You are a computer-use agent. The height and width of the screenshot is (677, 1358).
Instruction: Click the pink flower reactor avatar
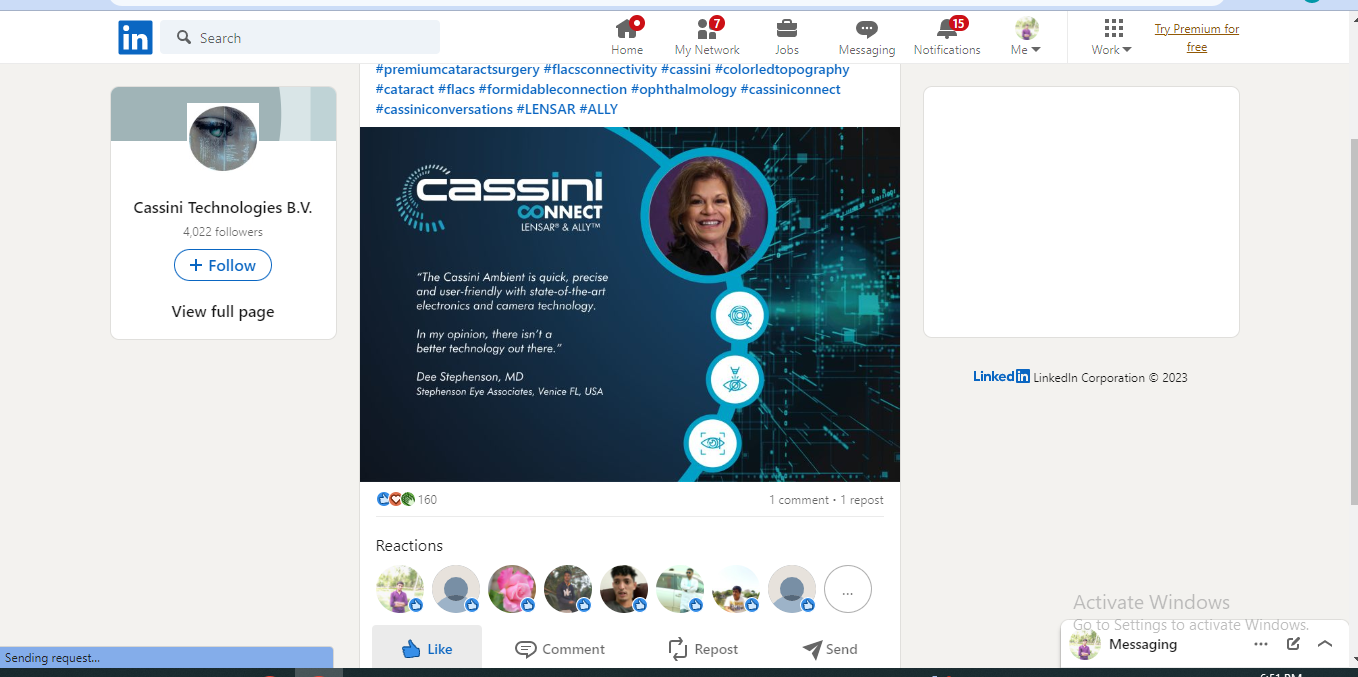(x=512, y=589)
